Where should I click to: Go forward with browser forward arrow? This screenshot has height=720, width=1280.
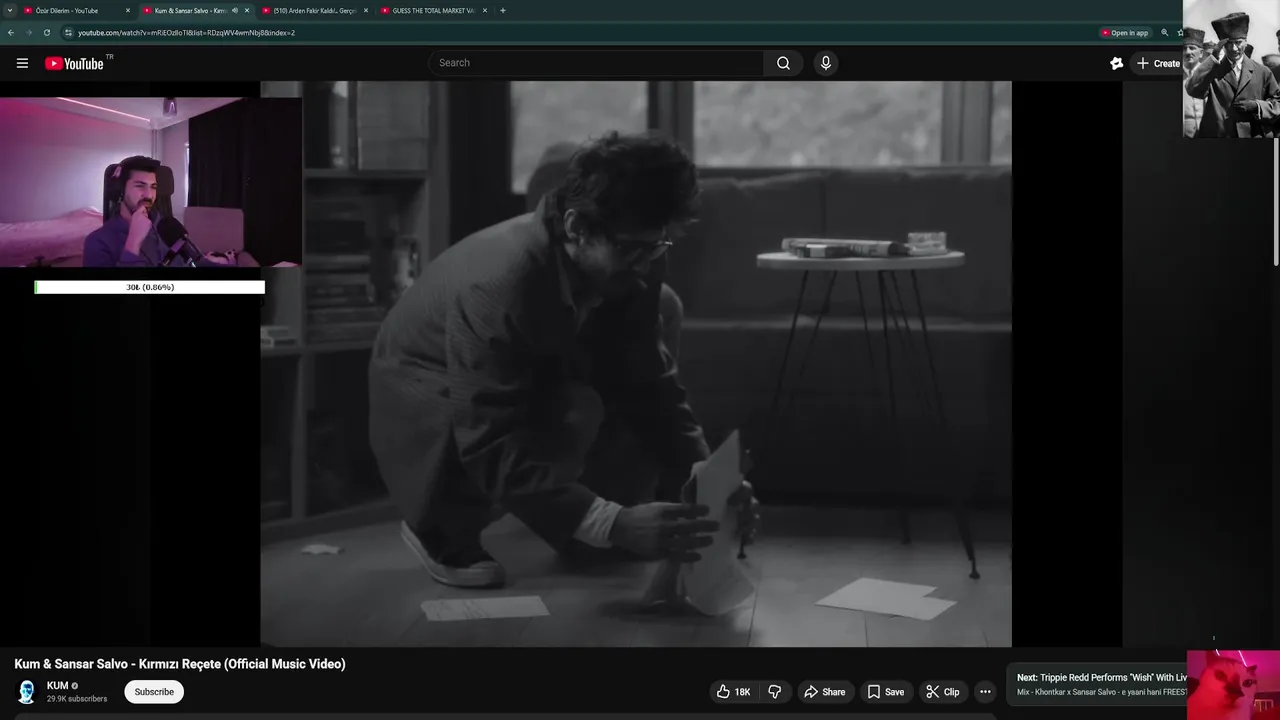coord(28,33)
